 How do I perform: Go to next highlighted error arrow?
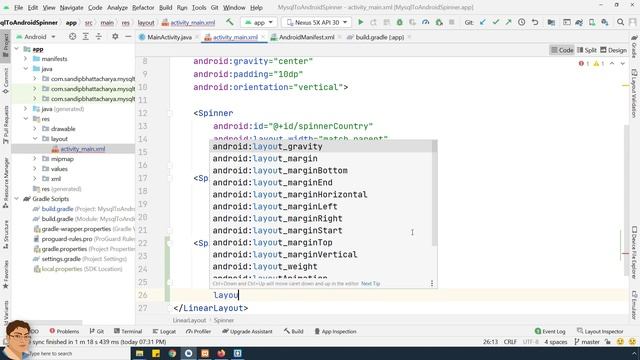(x=623, y=64)
